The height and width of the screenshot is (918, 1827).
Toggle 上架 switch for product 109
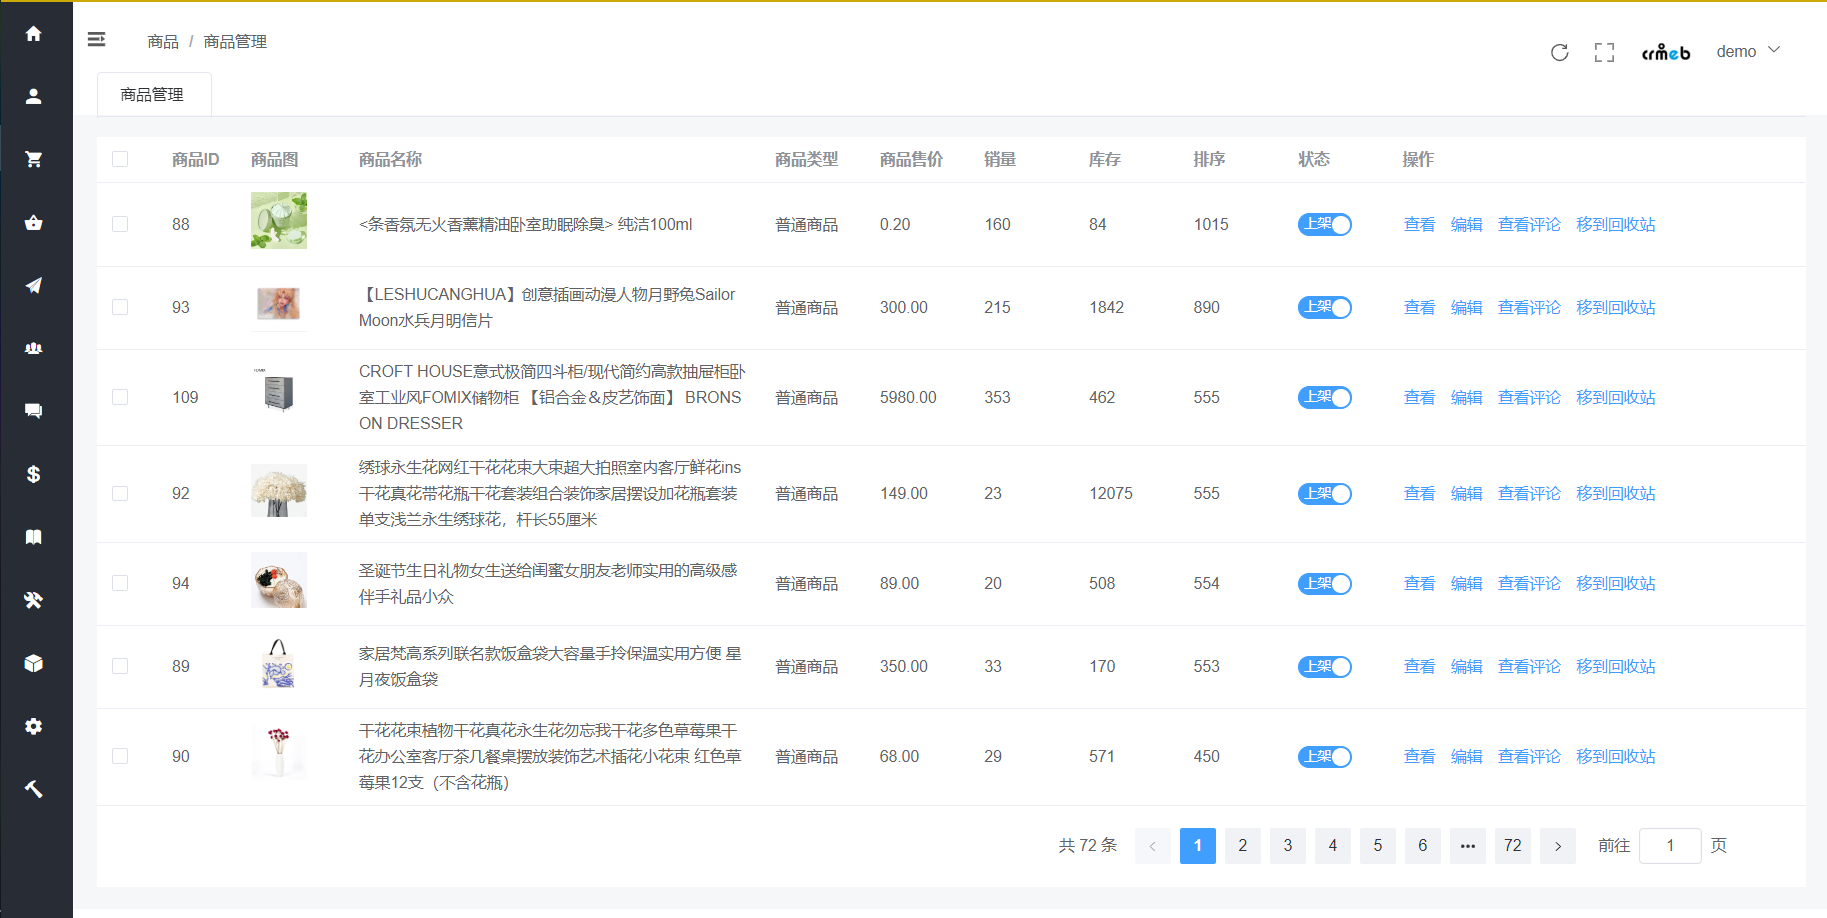click(x=1324, y=397)
